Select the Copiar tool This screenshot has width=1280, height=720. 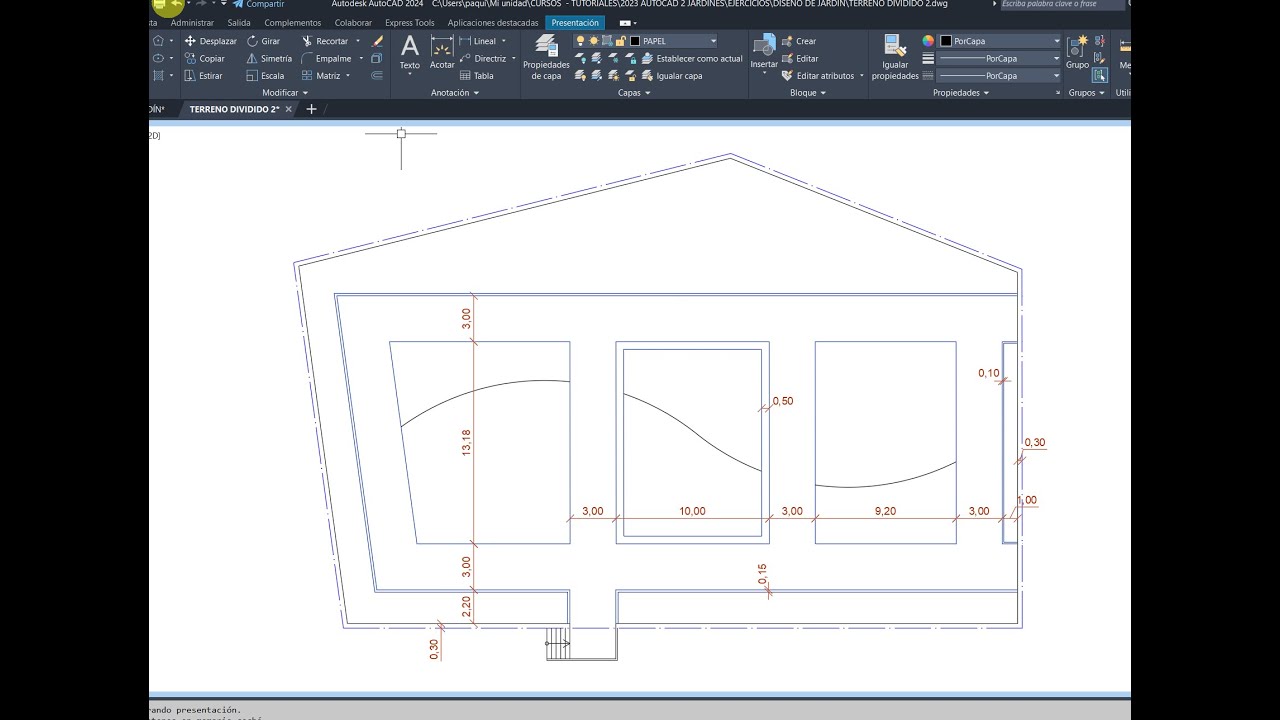tap(204, 58)
